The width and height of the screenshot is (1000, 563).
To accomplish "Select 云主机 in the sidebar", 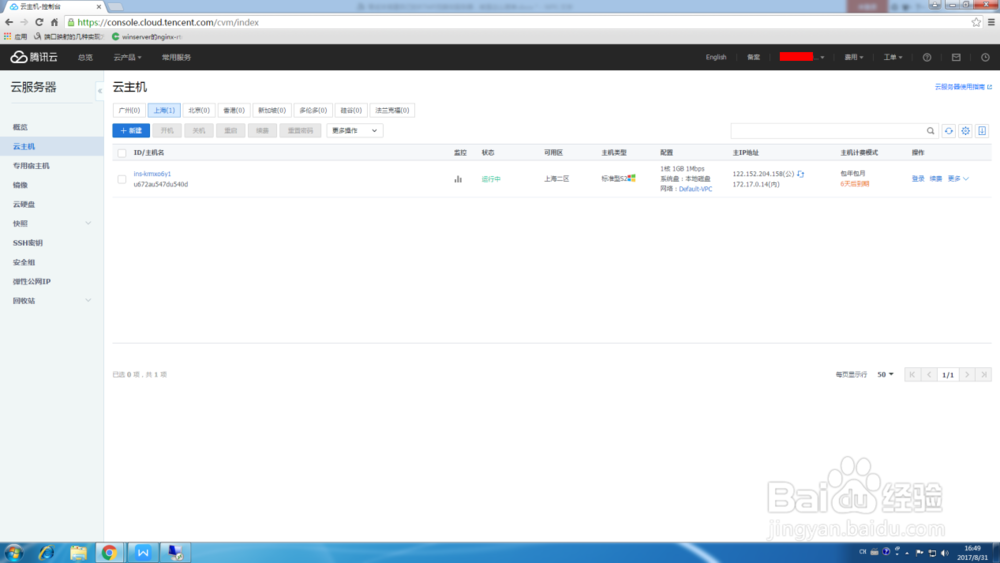I will point(52,146).
